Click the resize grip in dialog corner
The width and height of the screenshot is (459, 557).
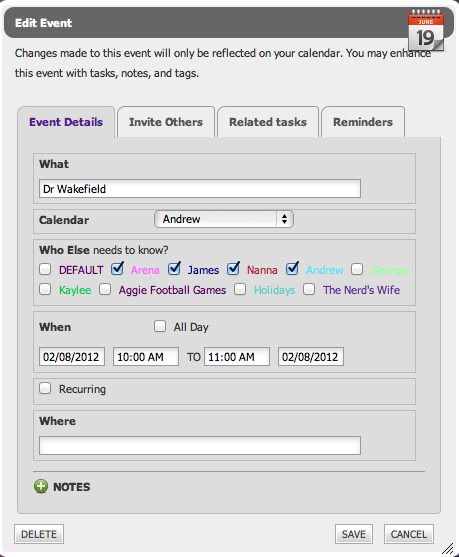pos(448,548)
